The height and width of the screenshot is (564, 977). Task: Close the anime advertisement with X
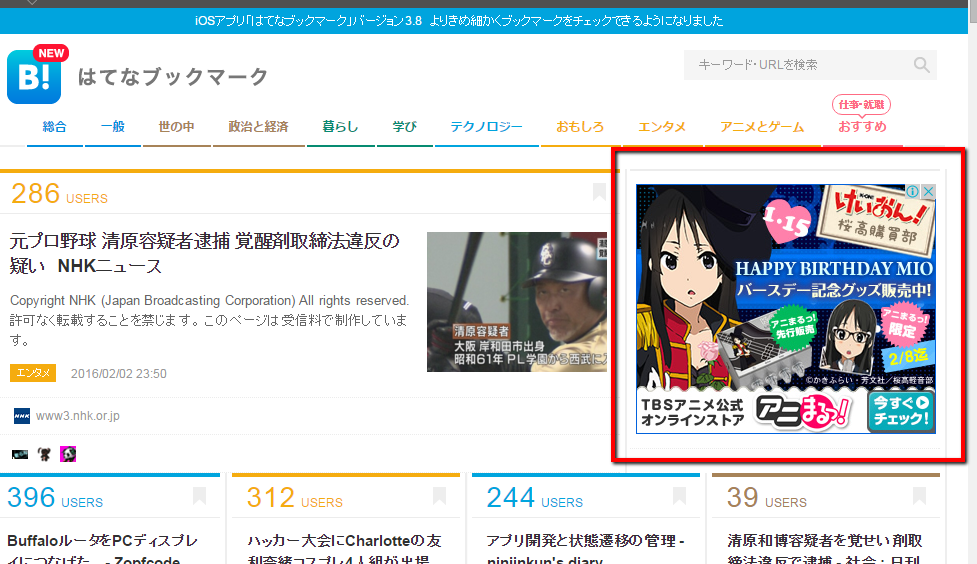pos(928,191)
